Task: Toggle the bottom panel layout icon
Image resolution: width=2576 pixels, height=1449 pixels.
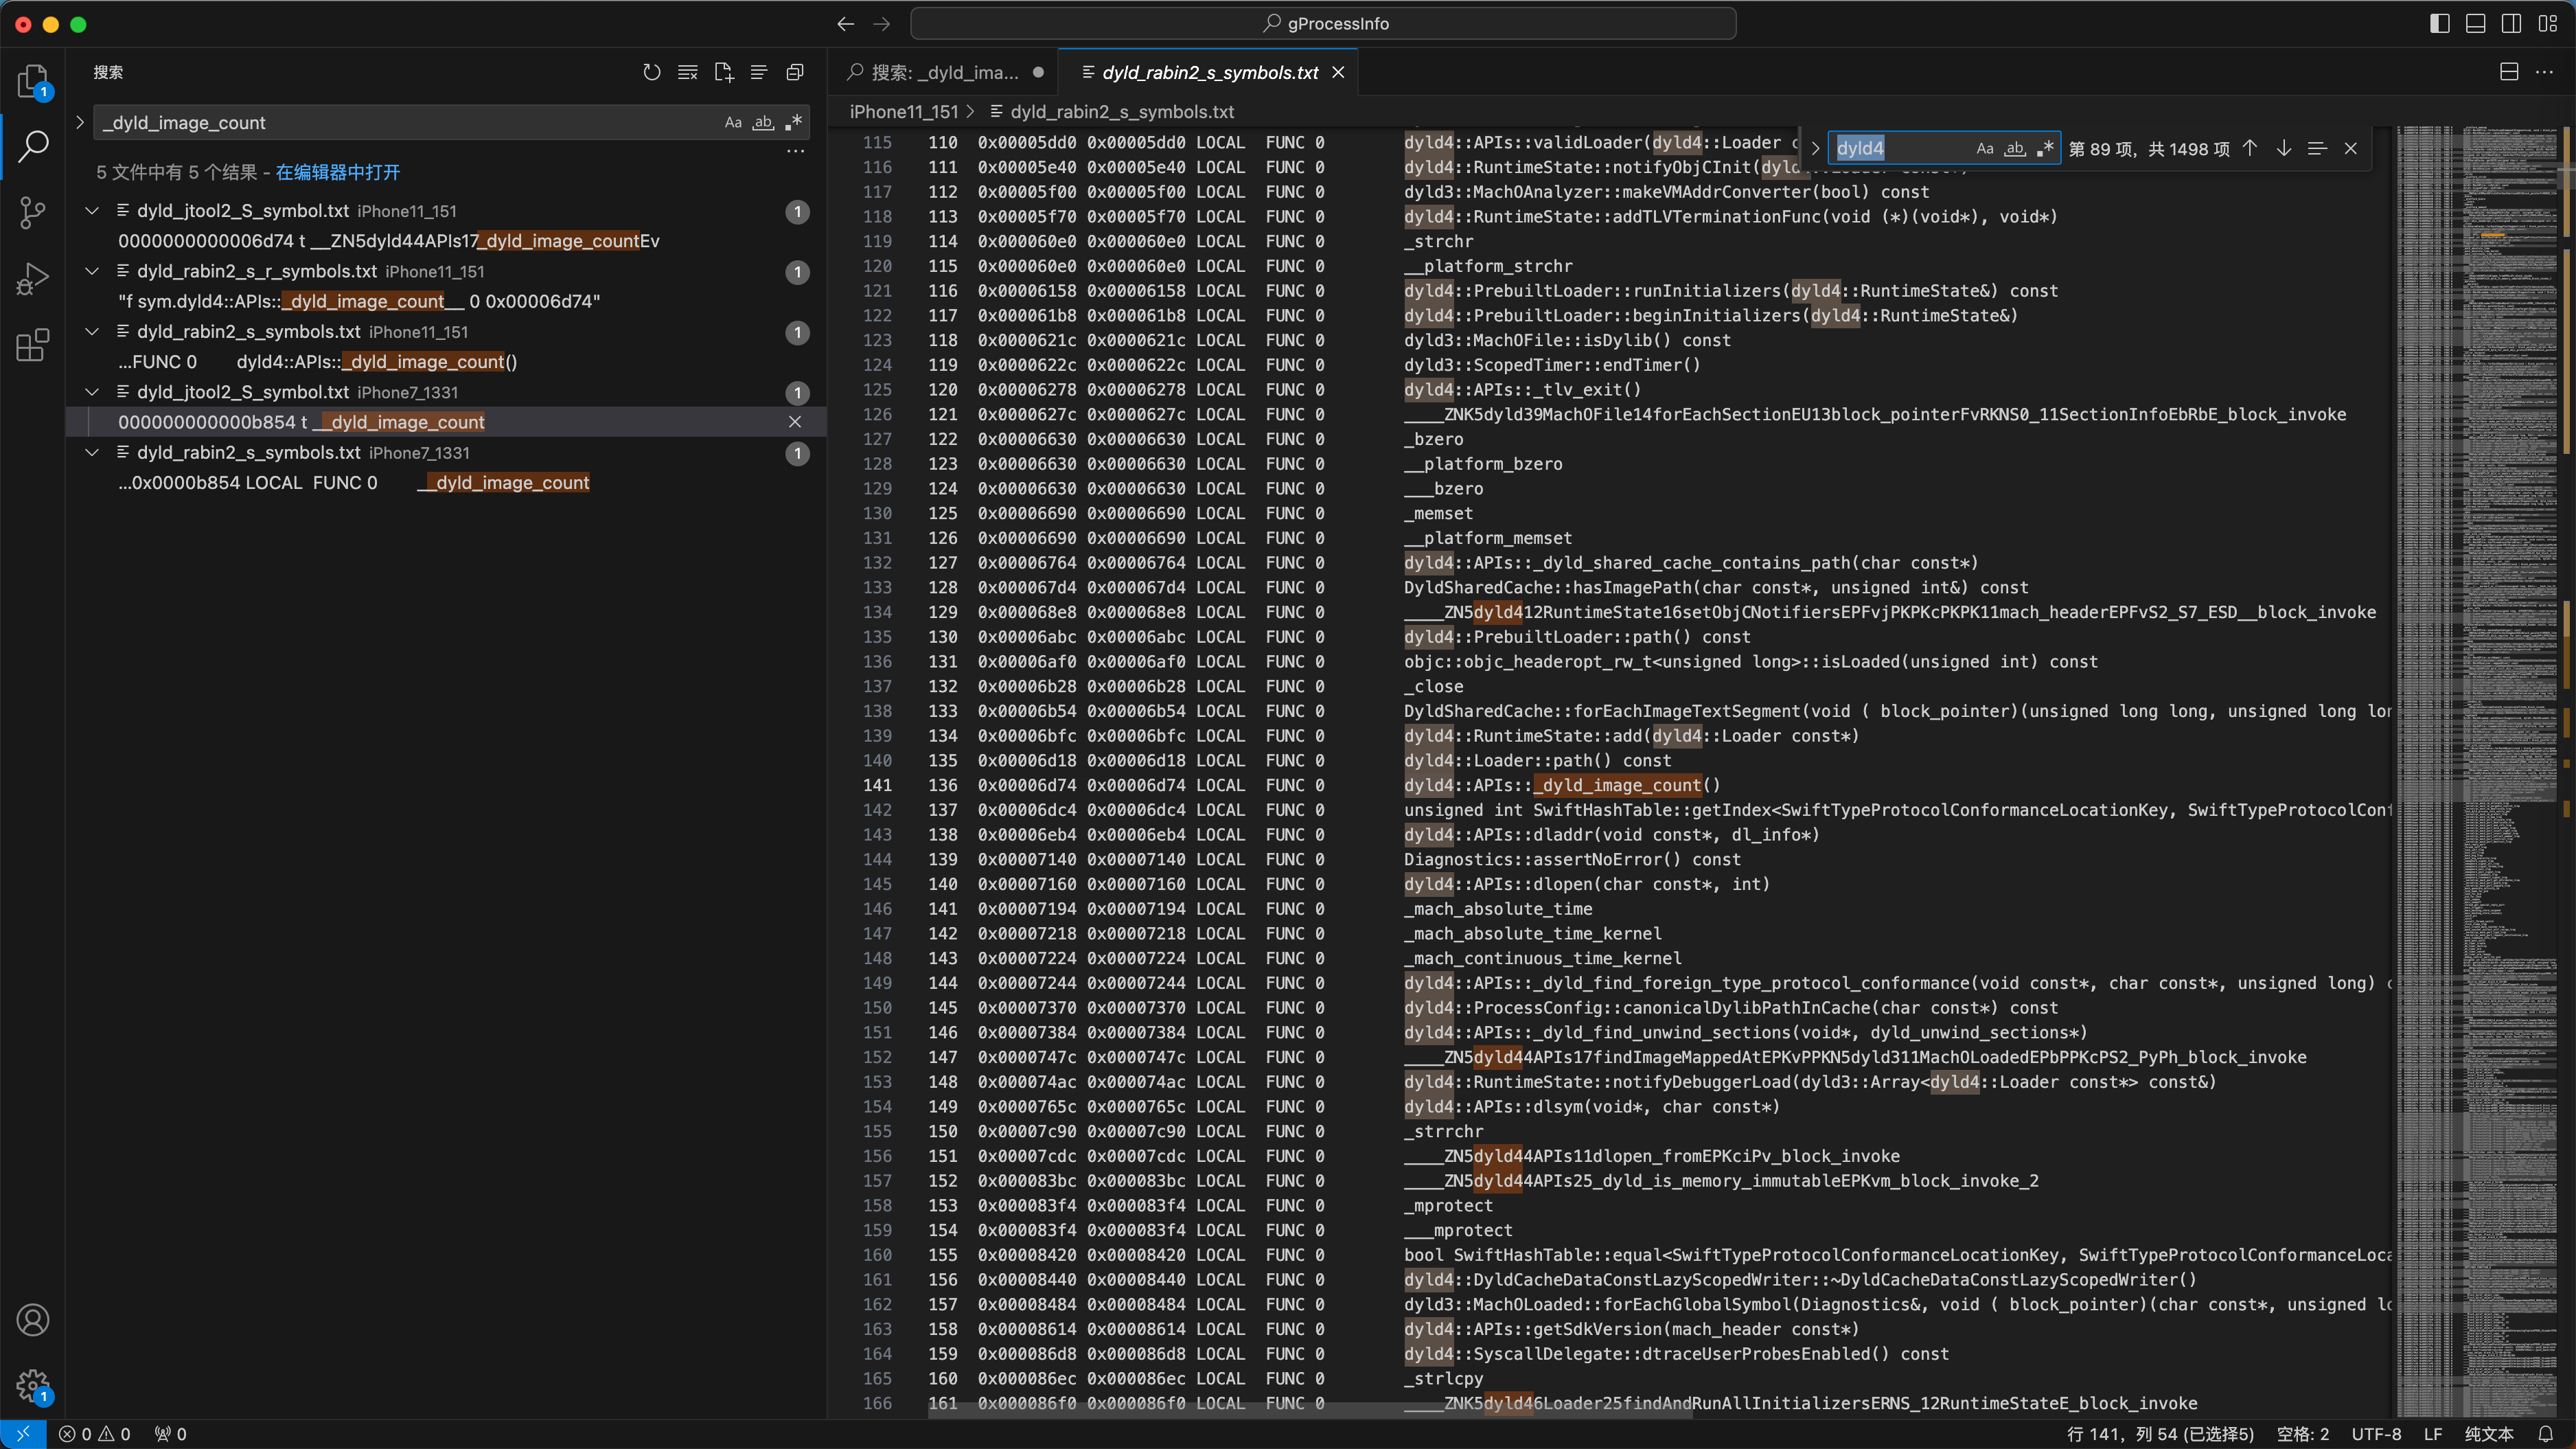Action: click(x=2476, y=24)
